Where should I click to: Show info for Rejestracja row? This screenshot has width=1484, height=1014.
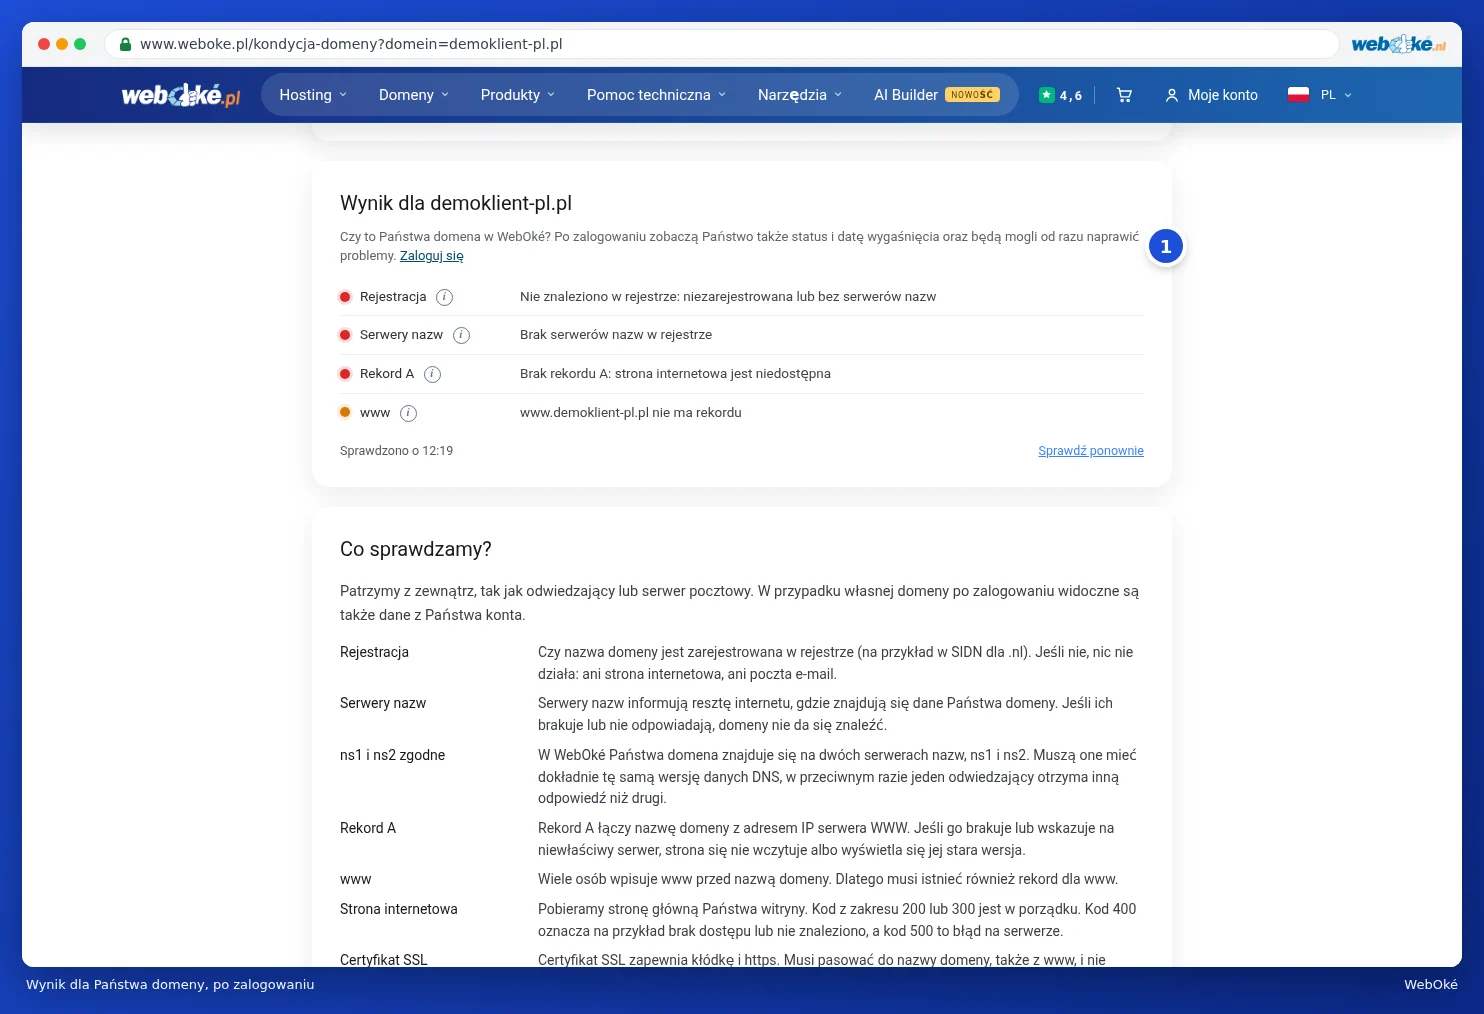coord(445,297)
